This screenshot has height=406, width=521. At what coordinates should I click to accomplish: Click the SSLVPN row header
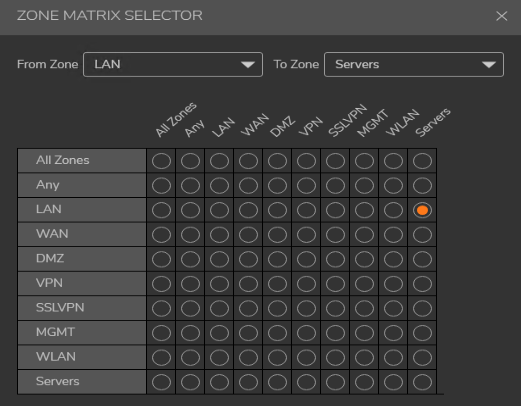point(82,308)
